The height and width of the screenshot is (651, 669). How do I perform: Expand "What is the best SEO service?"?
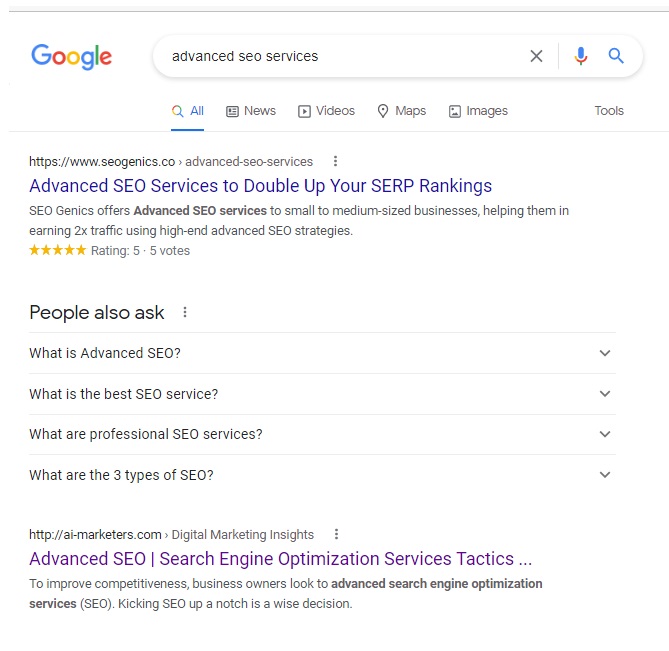point(604,394)
